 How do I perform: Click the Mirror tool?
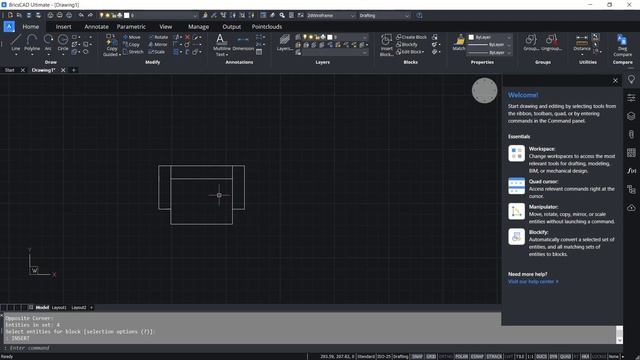click(x=158, y=44)
